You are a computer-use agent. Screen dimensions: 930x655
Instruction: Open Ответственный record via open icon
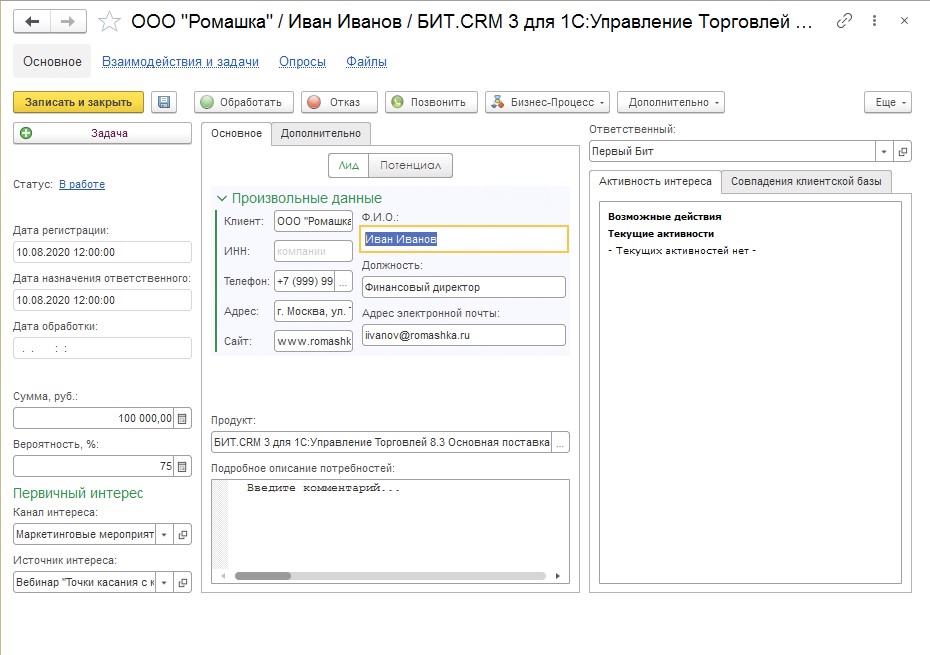coord(902,151)
